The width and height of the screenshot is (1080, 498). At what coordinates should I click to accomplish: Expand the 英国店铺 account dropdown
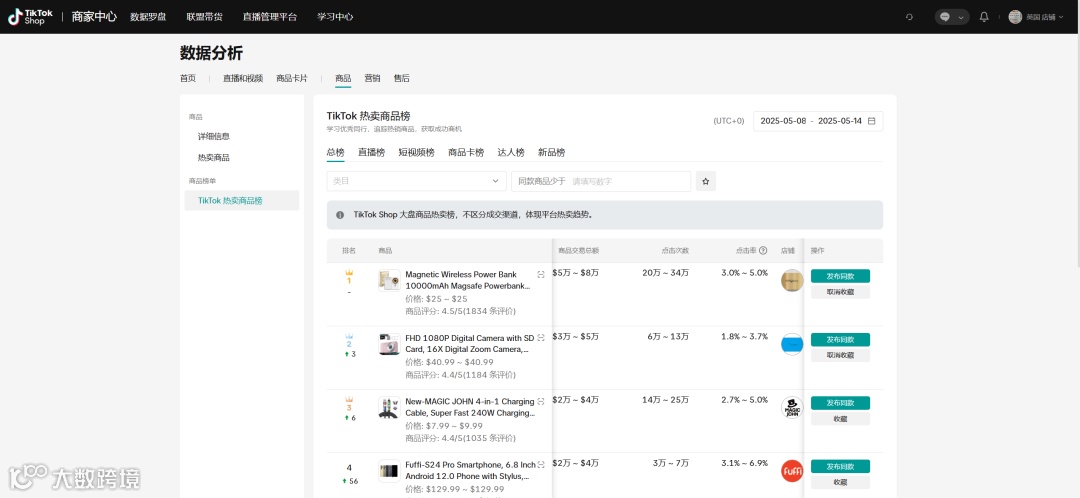coord(1061,17)
